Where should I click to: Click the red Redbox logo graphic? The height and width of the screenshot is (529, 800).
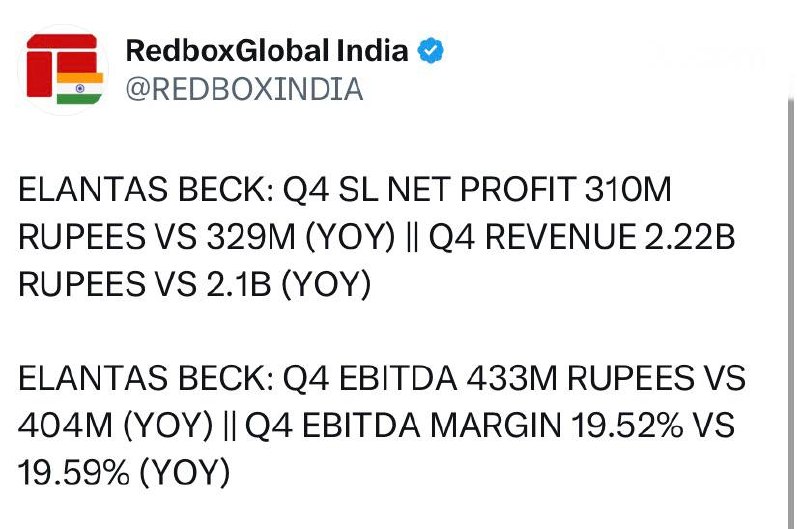click(61, 65)
